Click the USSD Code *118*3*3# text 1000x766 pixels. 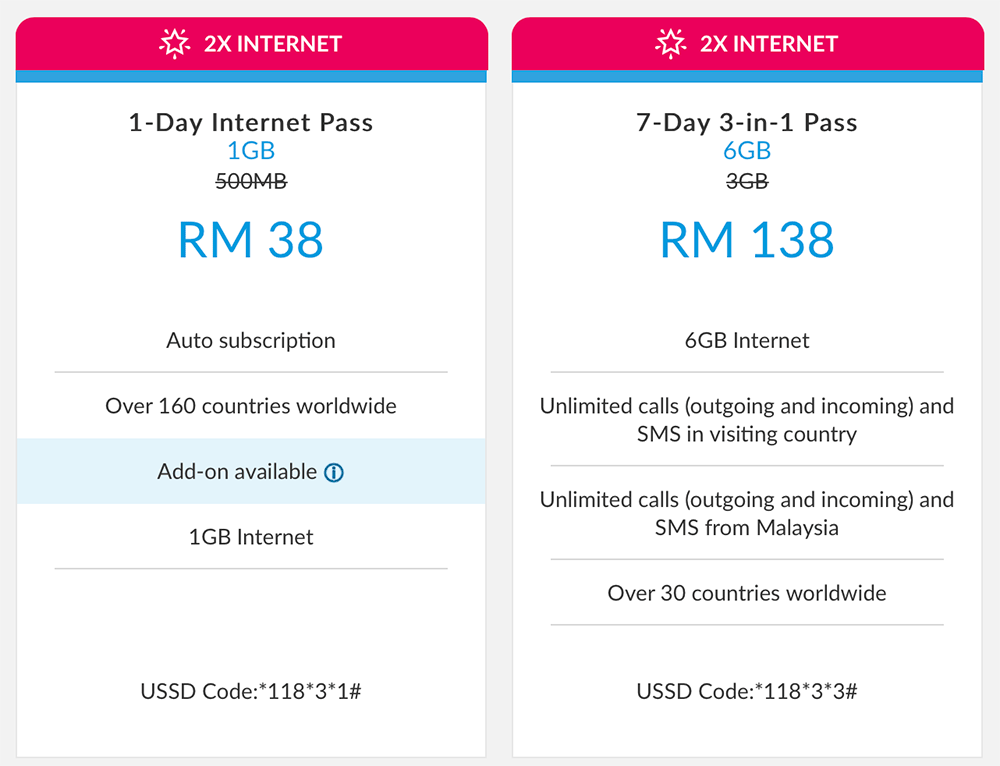pyautogui.click(x=747, y=691)
